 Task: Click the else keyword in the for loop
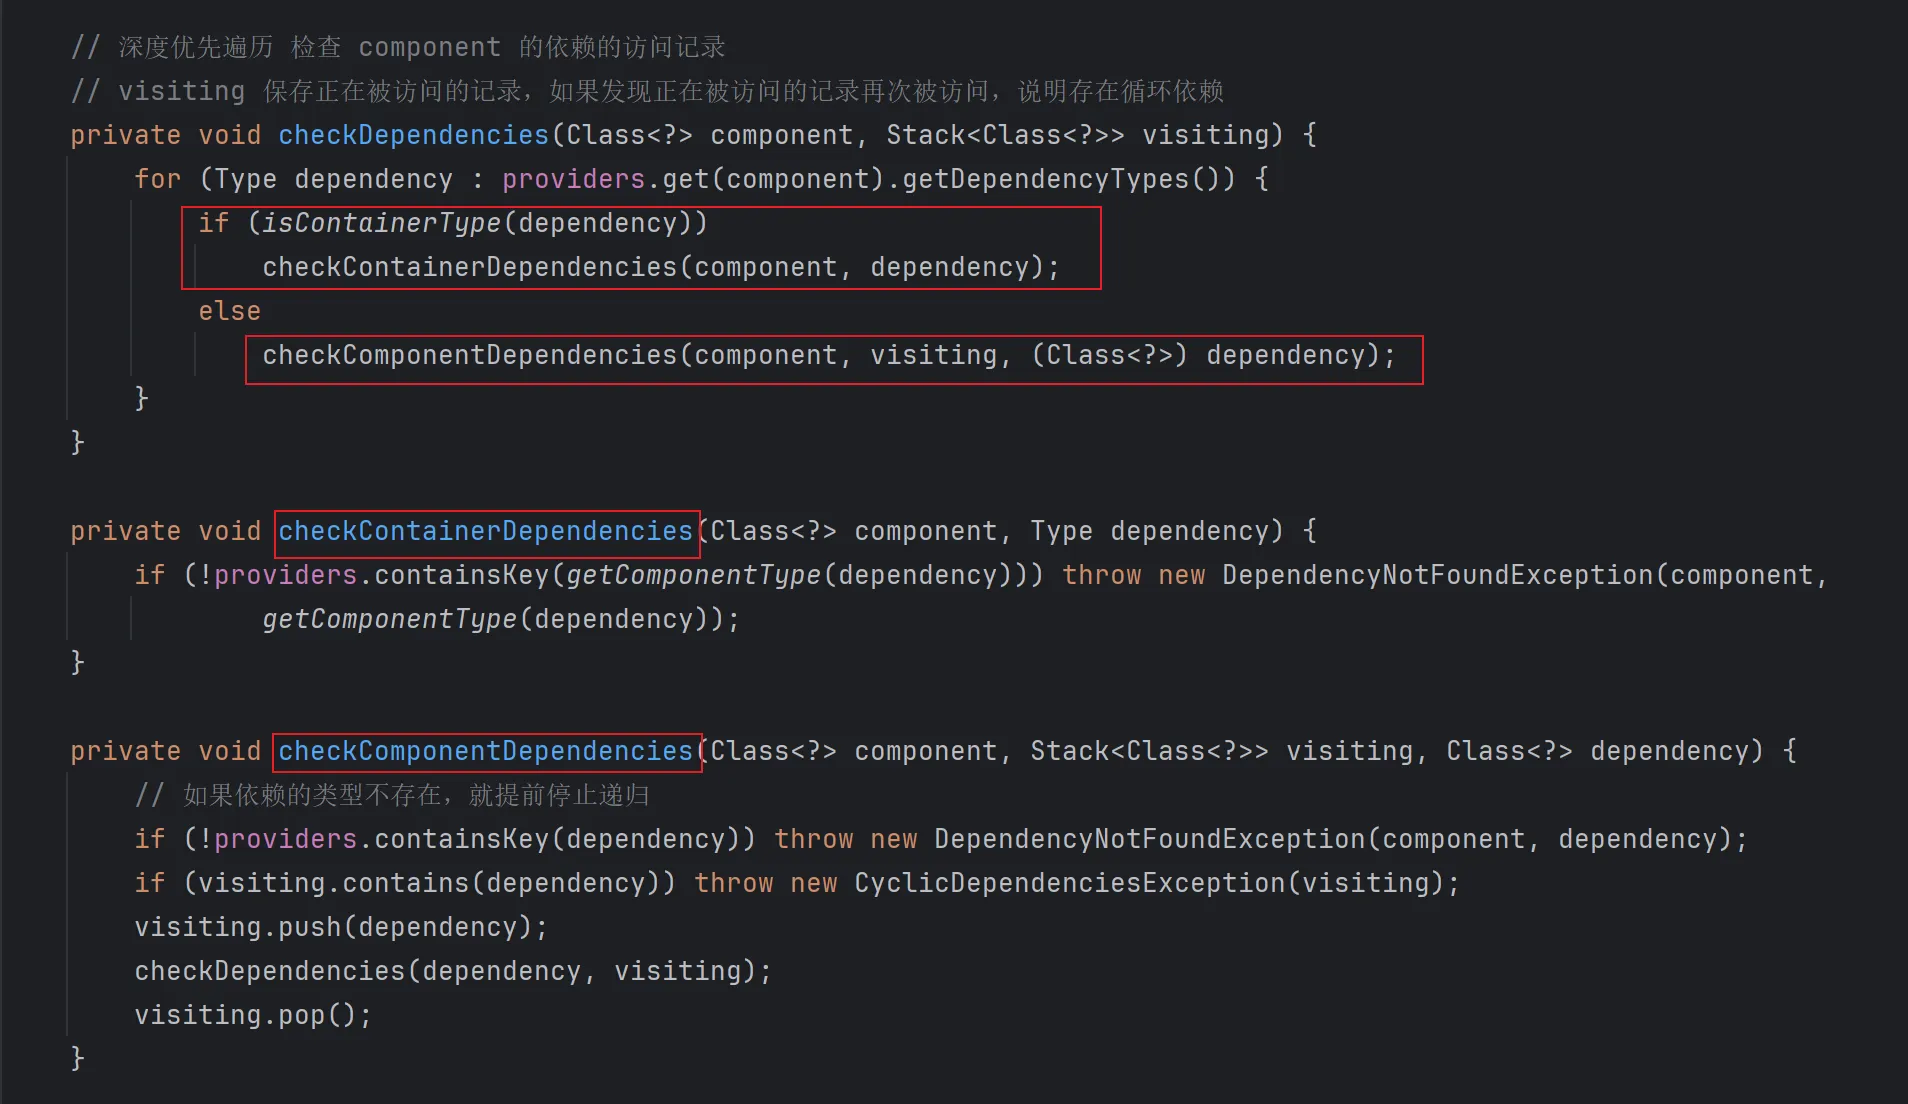point(229,311)
